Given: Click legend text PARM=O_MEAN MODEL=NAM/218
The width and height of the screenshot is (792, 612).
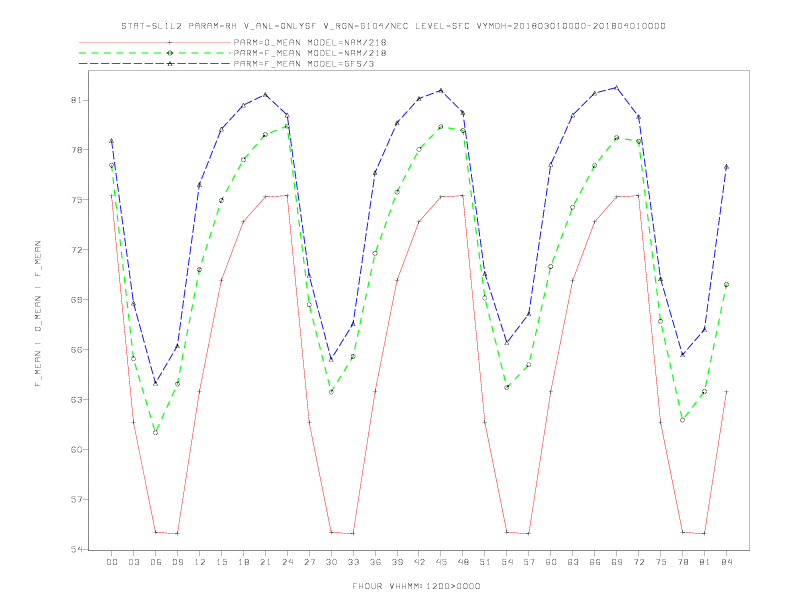Looking at the screenshot, I should coord(310,42).
